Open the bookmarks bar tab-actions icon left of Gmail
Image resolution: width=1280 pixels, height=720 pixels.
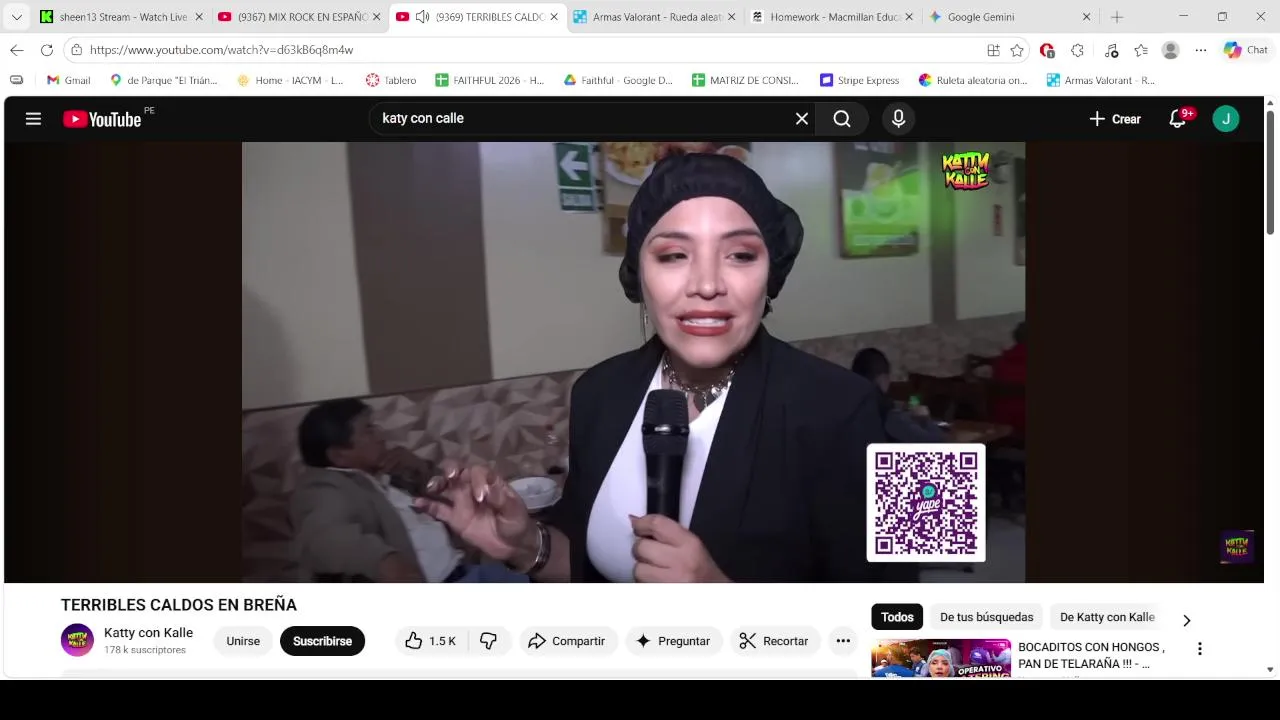[16, 80]
